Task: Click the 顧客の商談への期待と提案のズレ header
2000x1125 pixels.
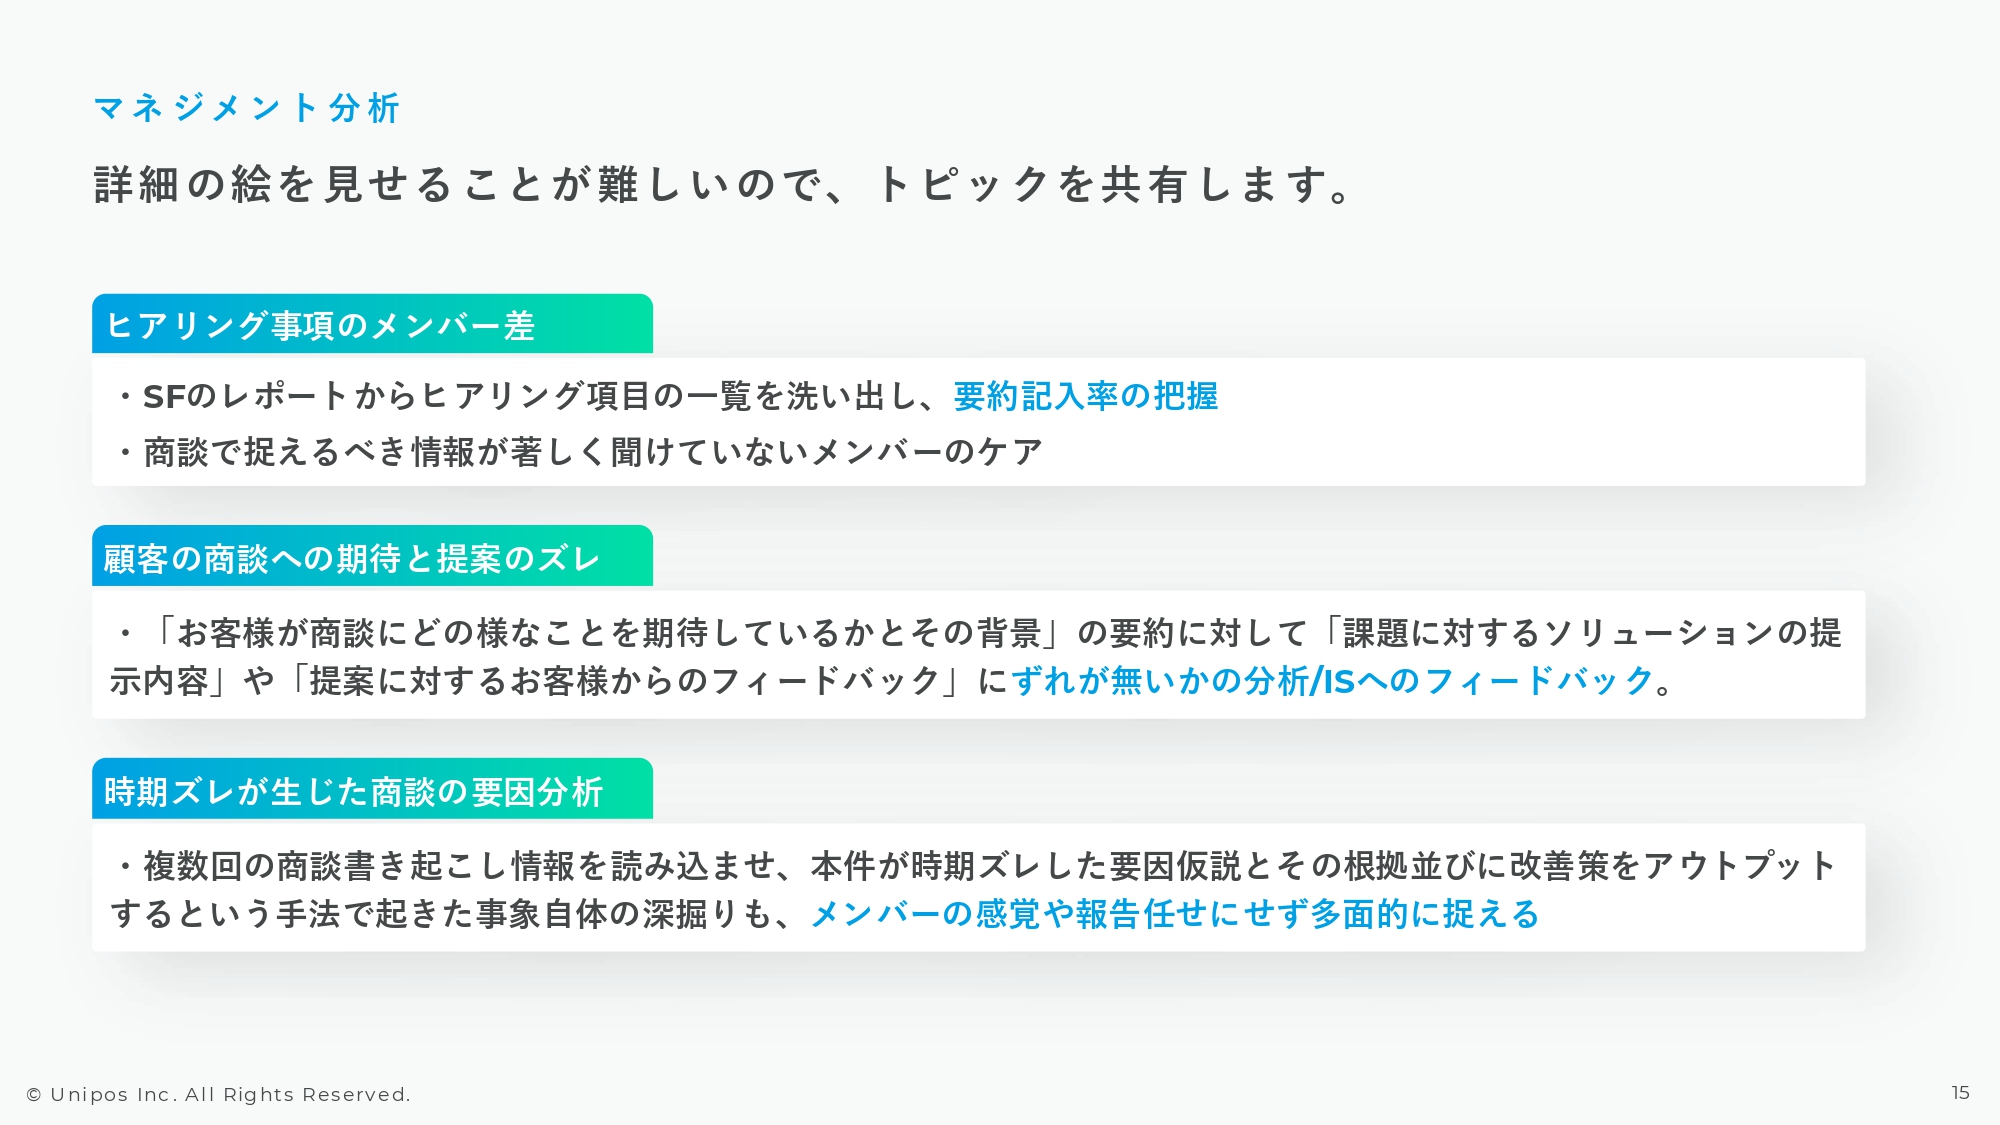Action: 351,559
